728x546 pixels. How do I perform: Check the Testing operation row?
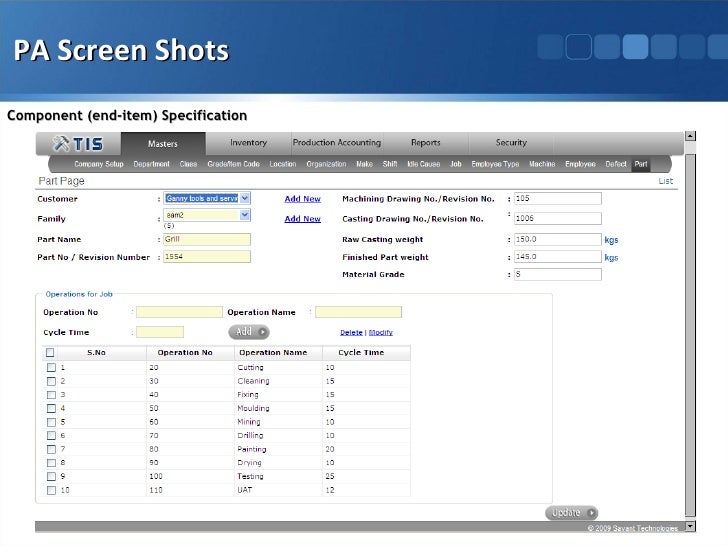[x=51, y=476]
